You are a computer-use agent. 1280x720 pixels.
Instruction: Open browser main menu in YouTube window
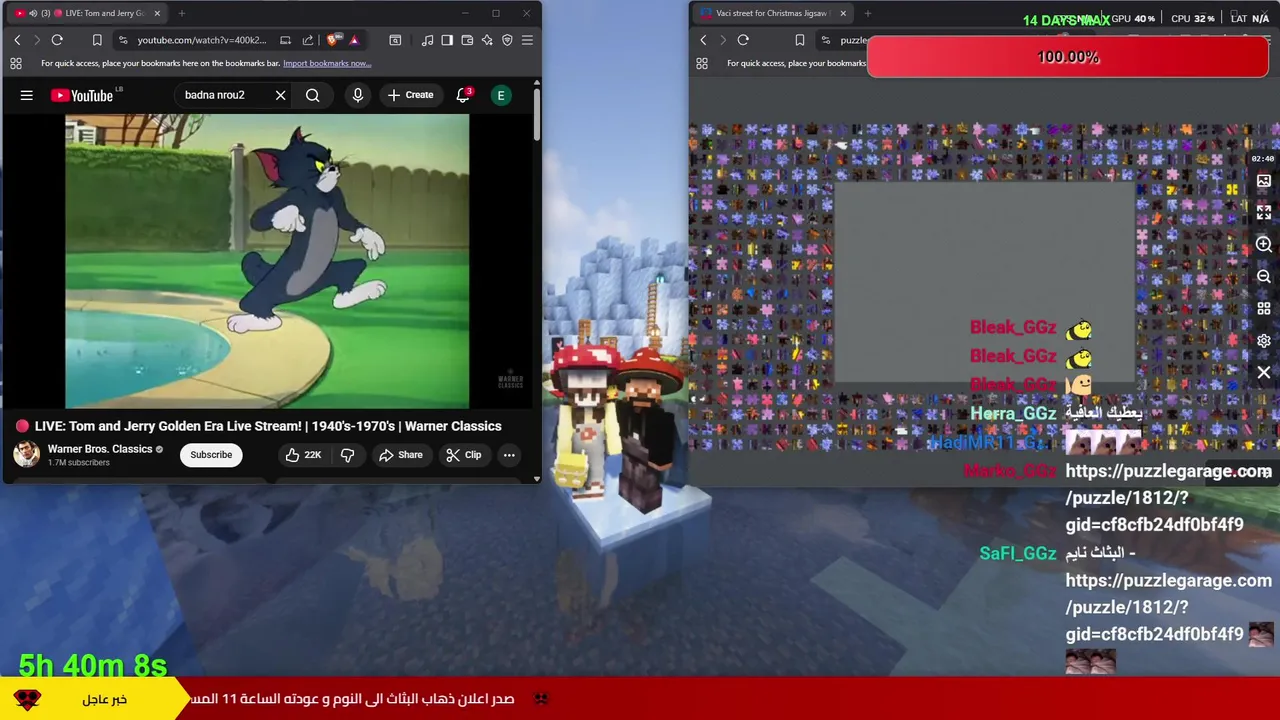[x=527, y=40]
